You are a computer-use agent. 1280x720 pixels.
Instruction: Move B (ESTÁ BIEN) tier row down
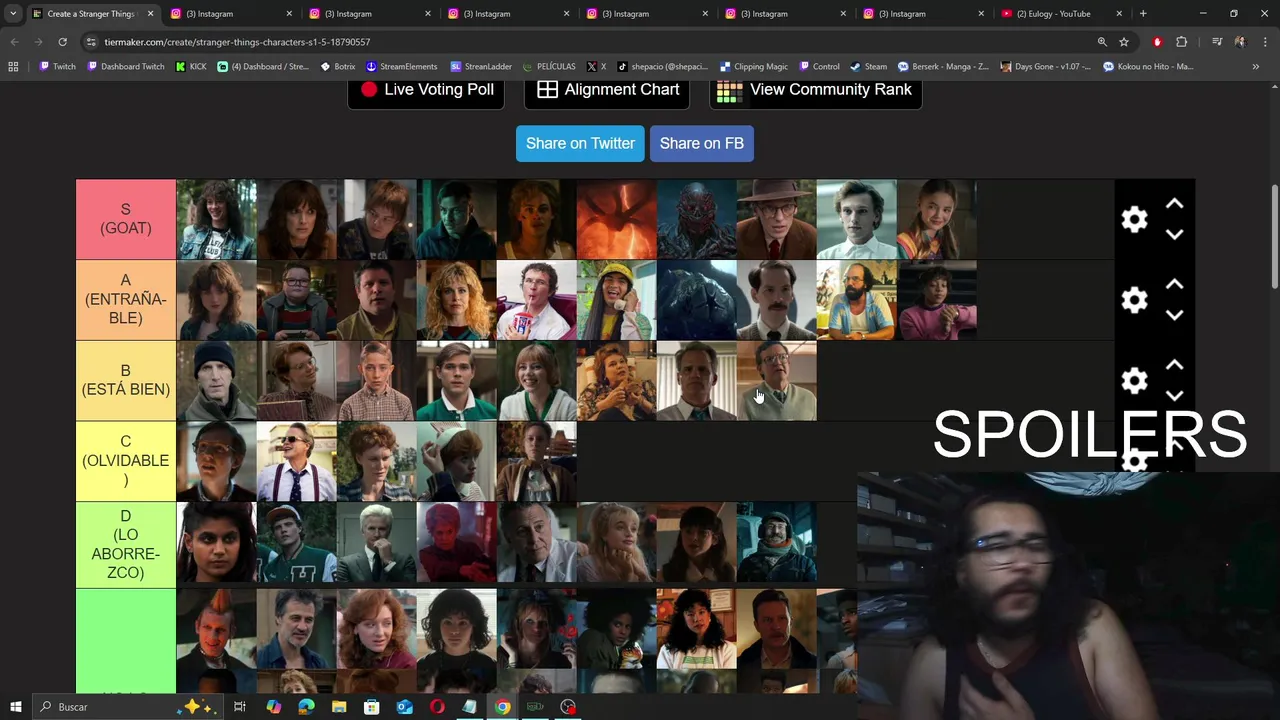pos(1175,395)
